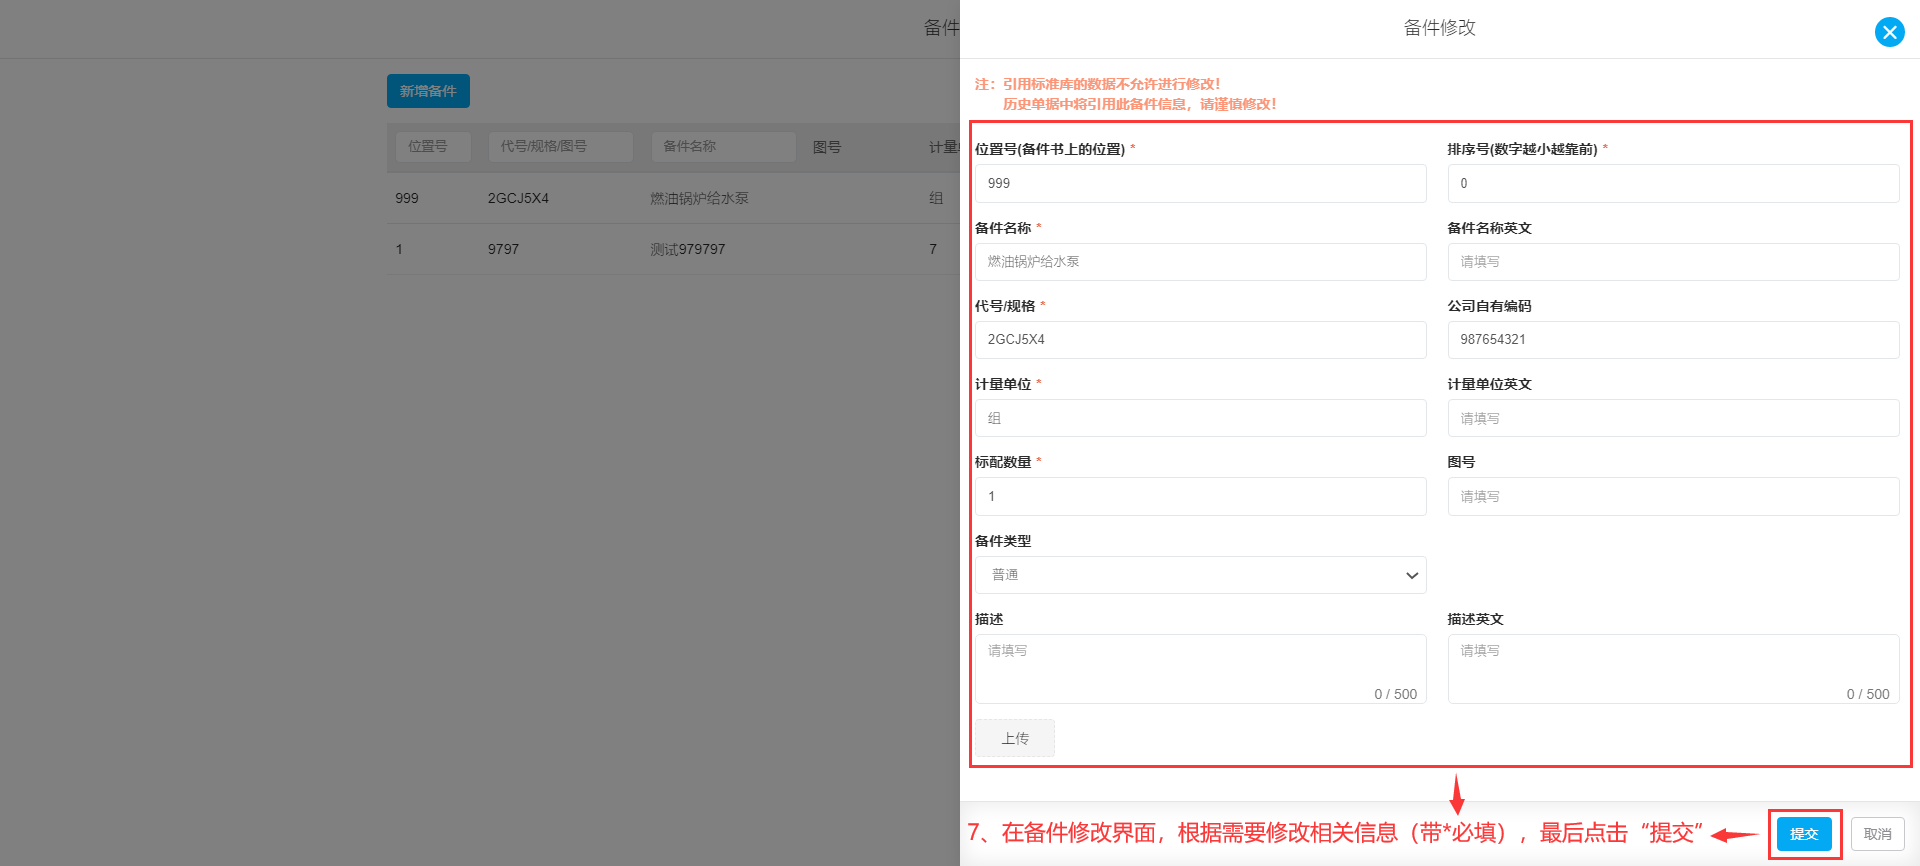Open the 备件类型 dropdown showing 普通
This screenshot has height=866, width=1920.
pyautogui.click(x=1200, y=575)
